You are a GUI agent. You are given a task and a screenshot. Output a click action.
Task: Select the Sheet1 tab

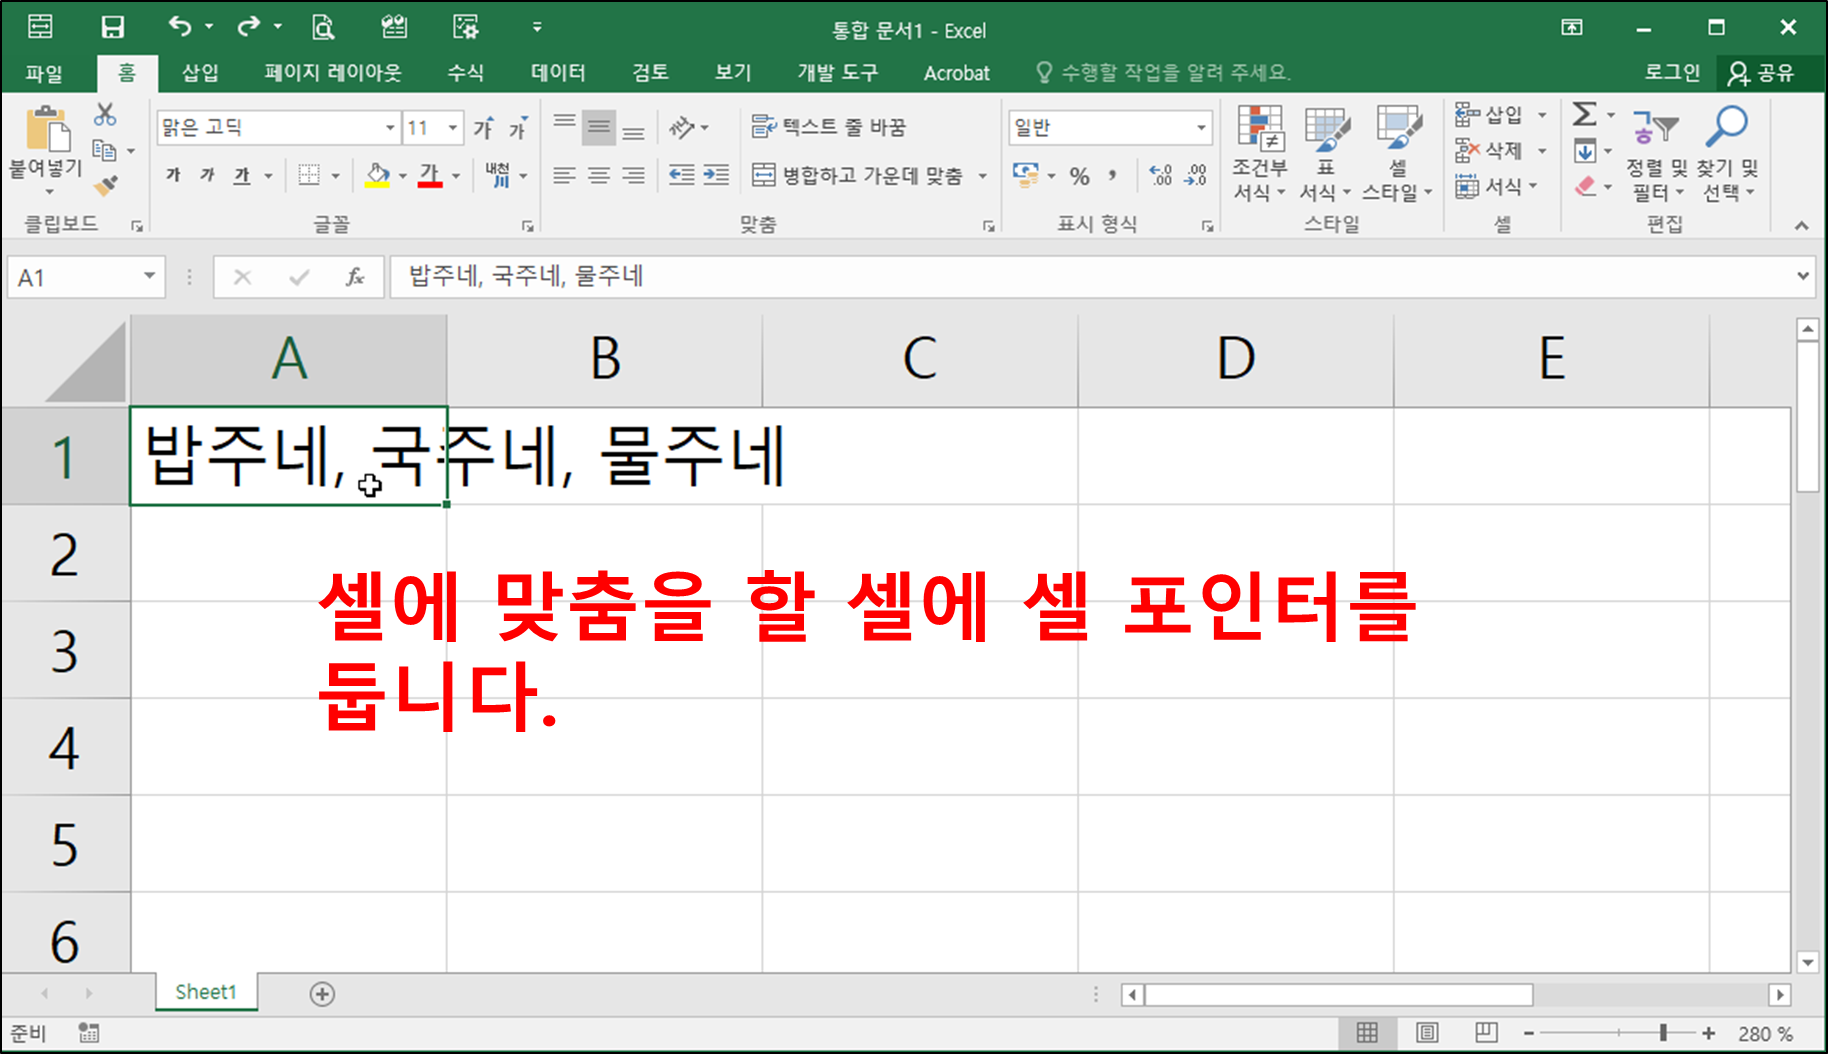[x=205, y=992]
